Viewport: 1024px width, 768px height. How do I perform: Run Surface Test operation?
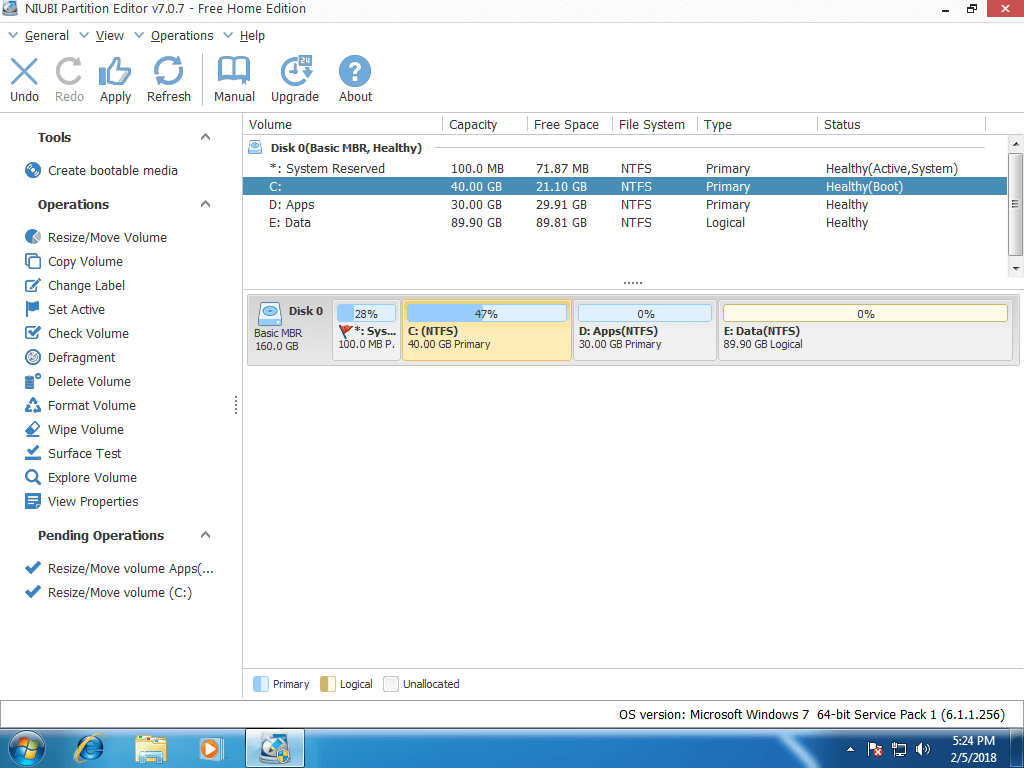pos(73,454)
